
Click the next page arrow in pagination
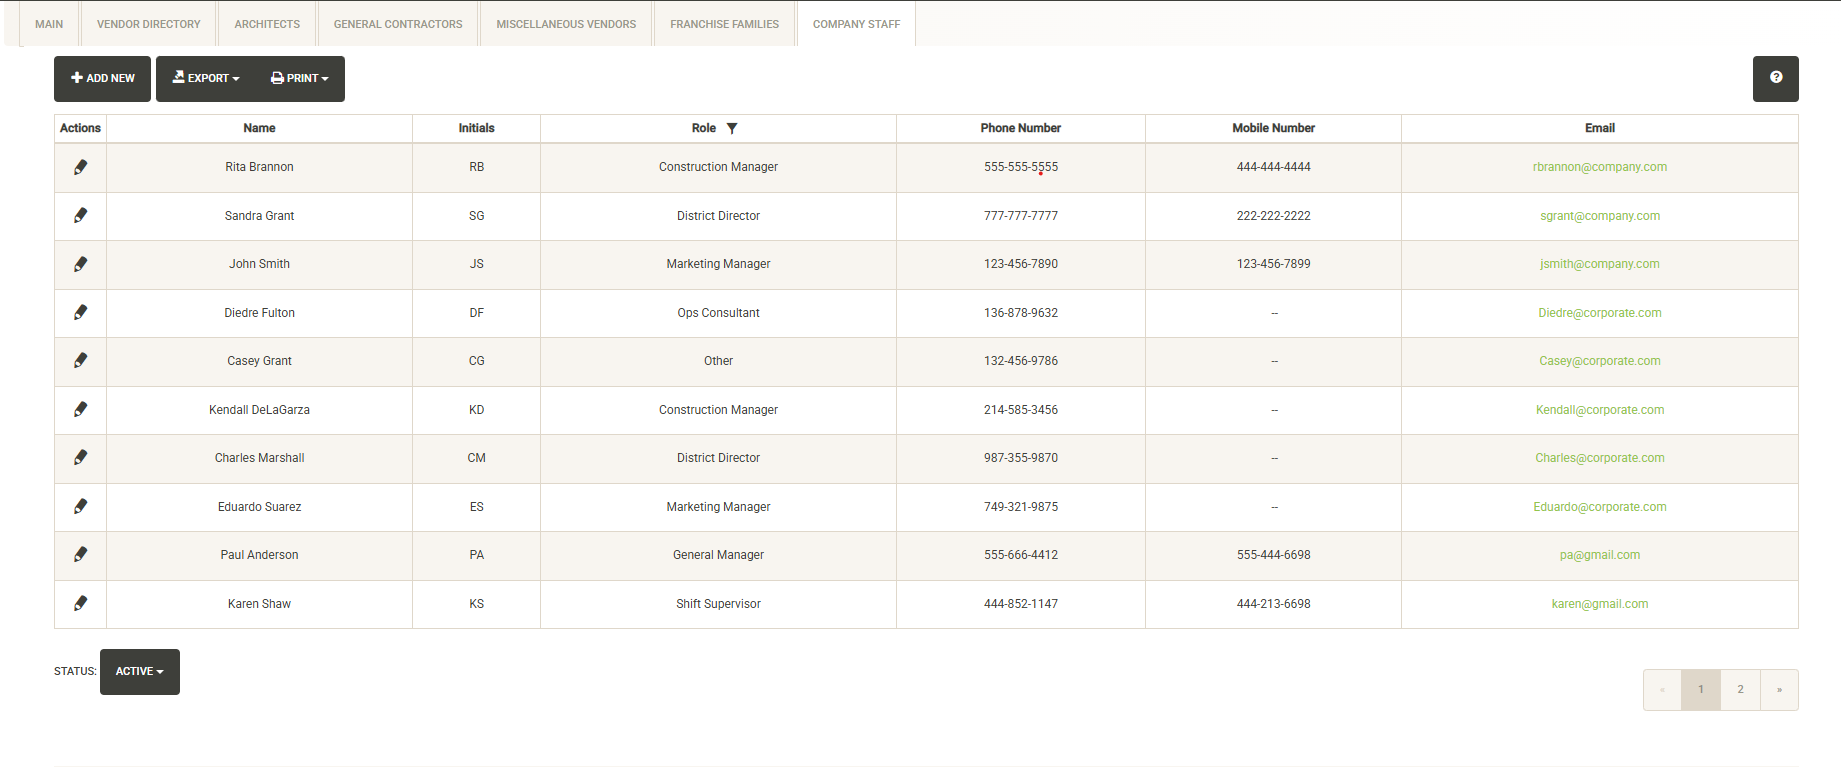point(1779,690)
